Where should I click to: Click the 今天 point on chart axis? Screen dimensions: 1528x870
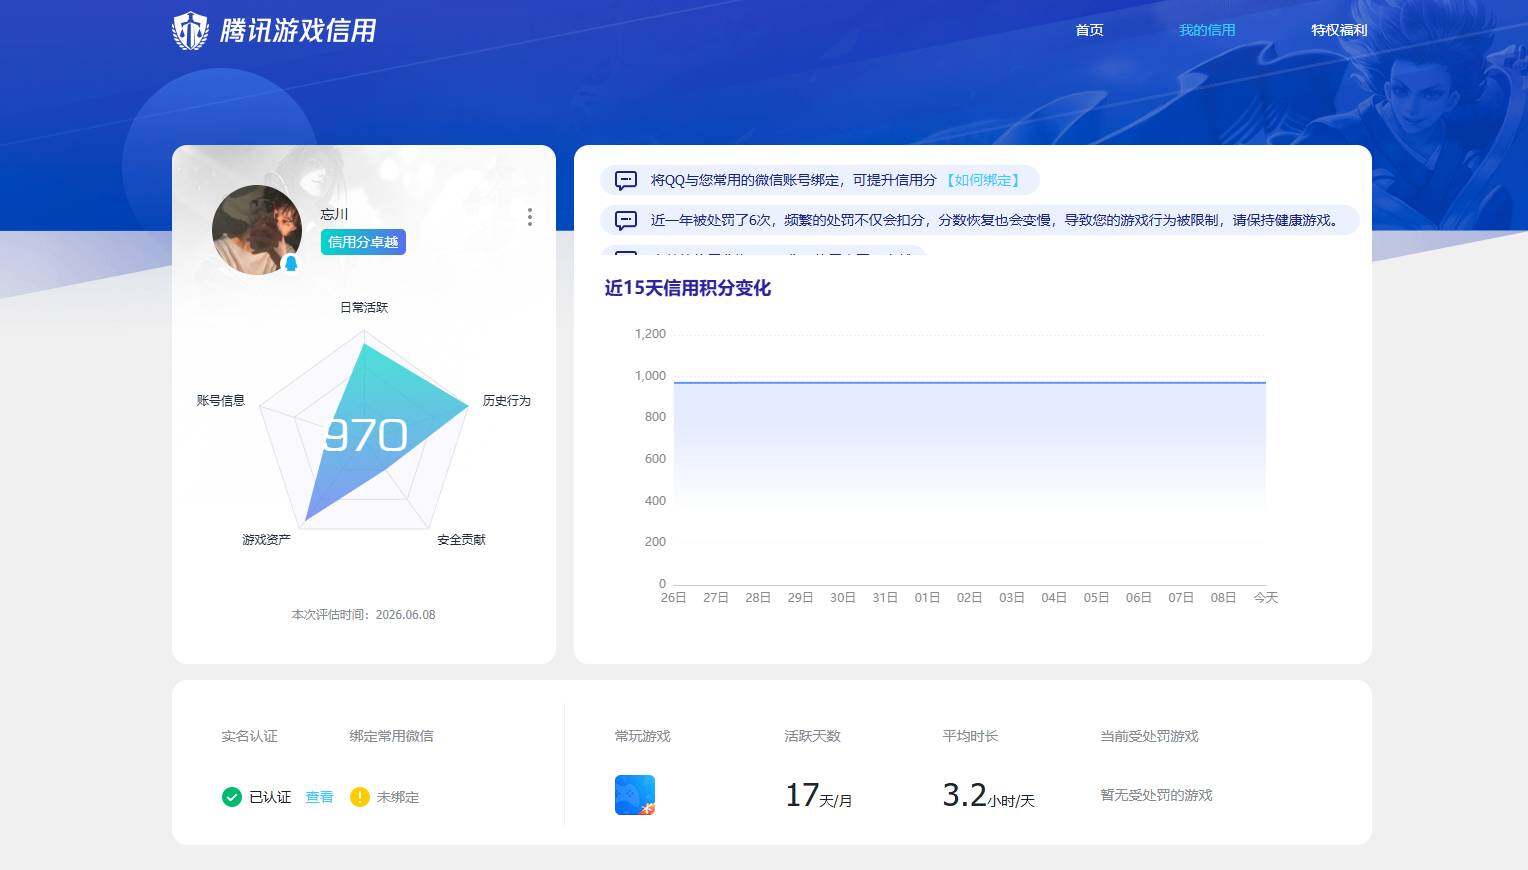[1265, 597]
